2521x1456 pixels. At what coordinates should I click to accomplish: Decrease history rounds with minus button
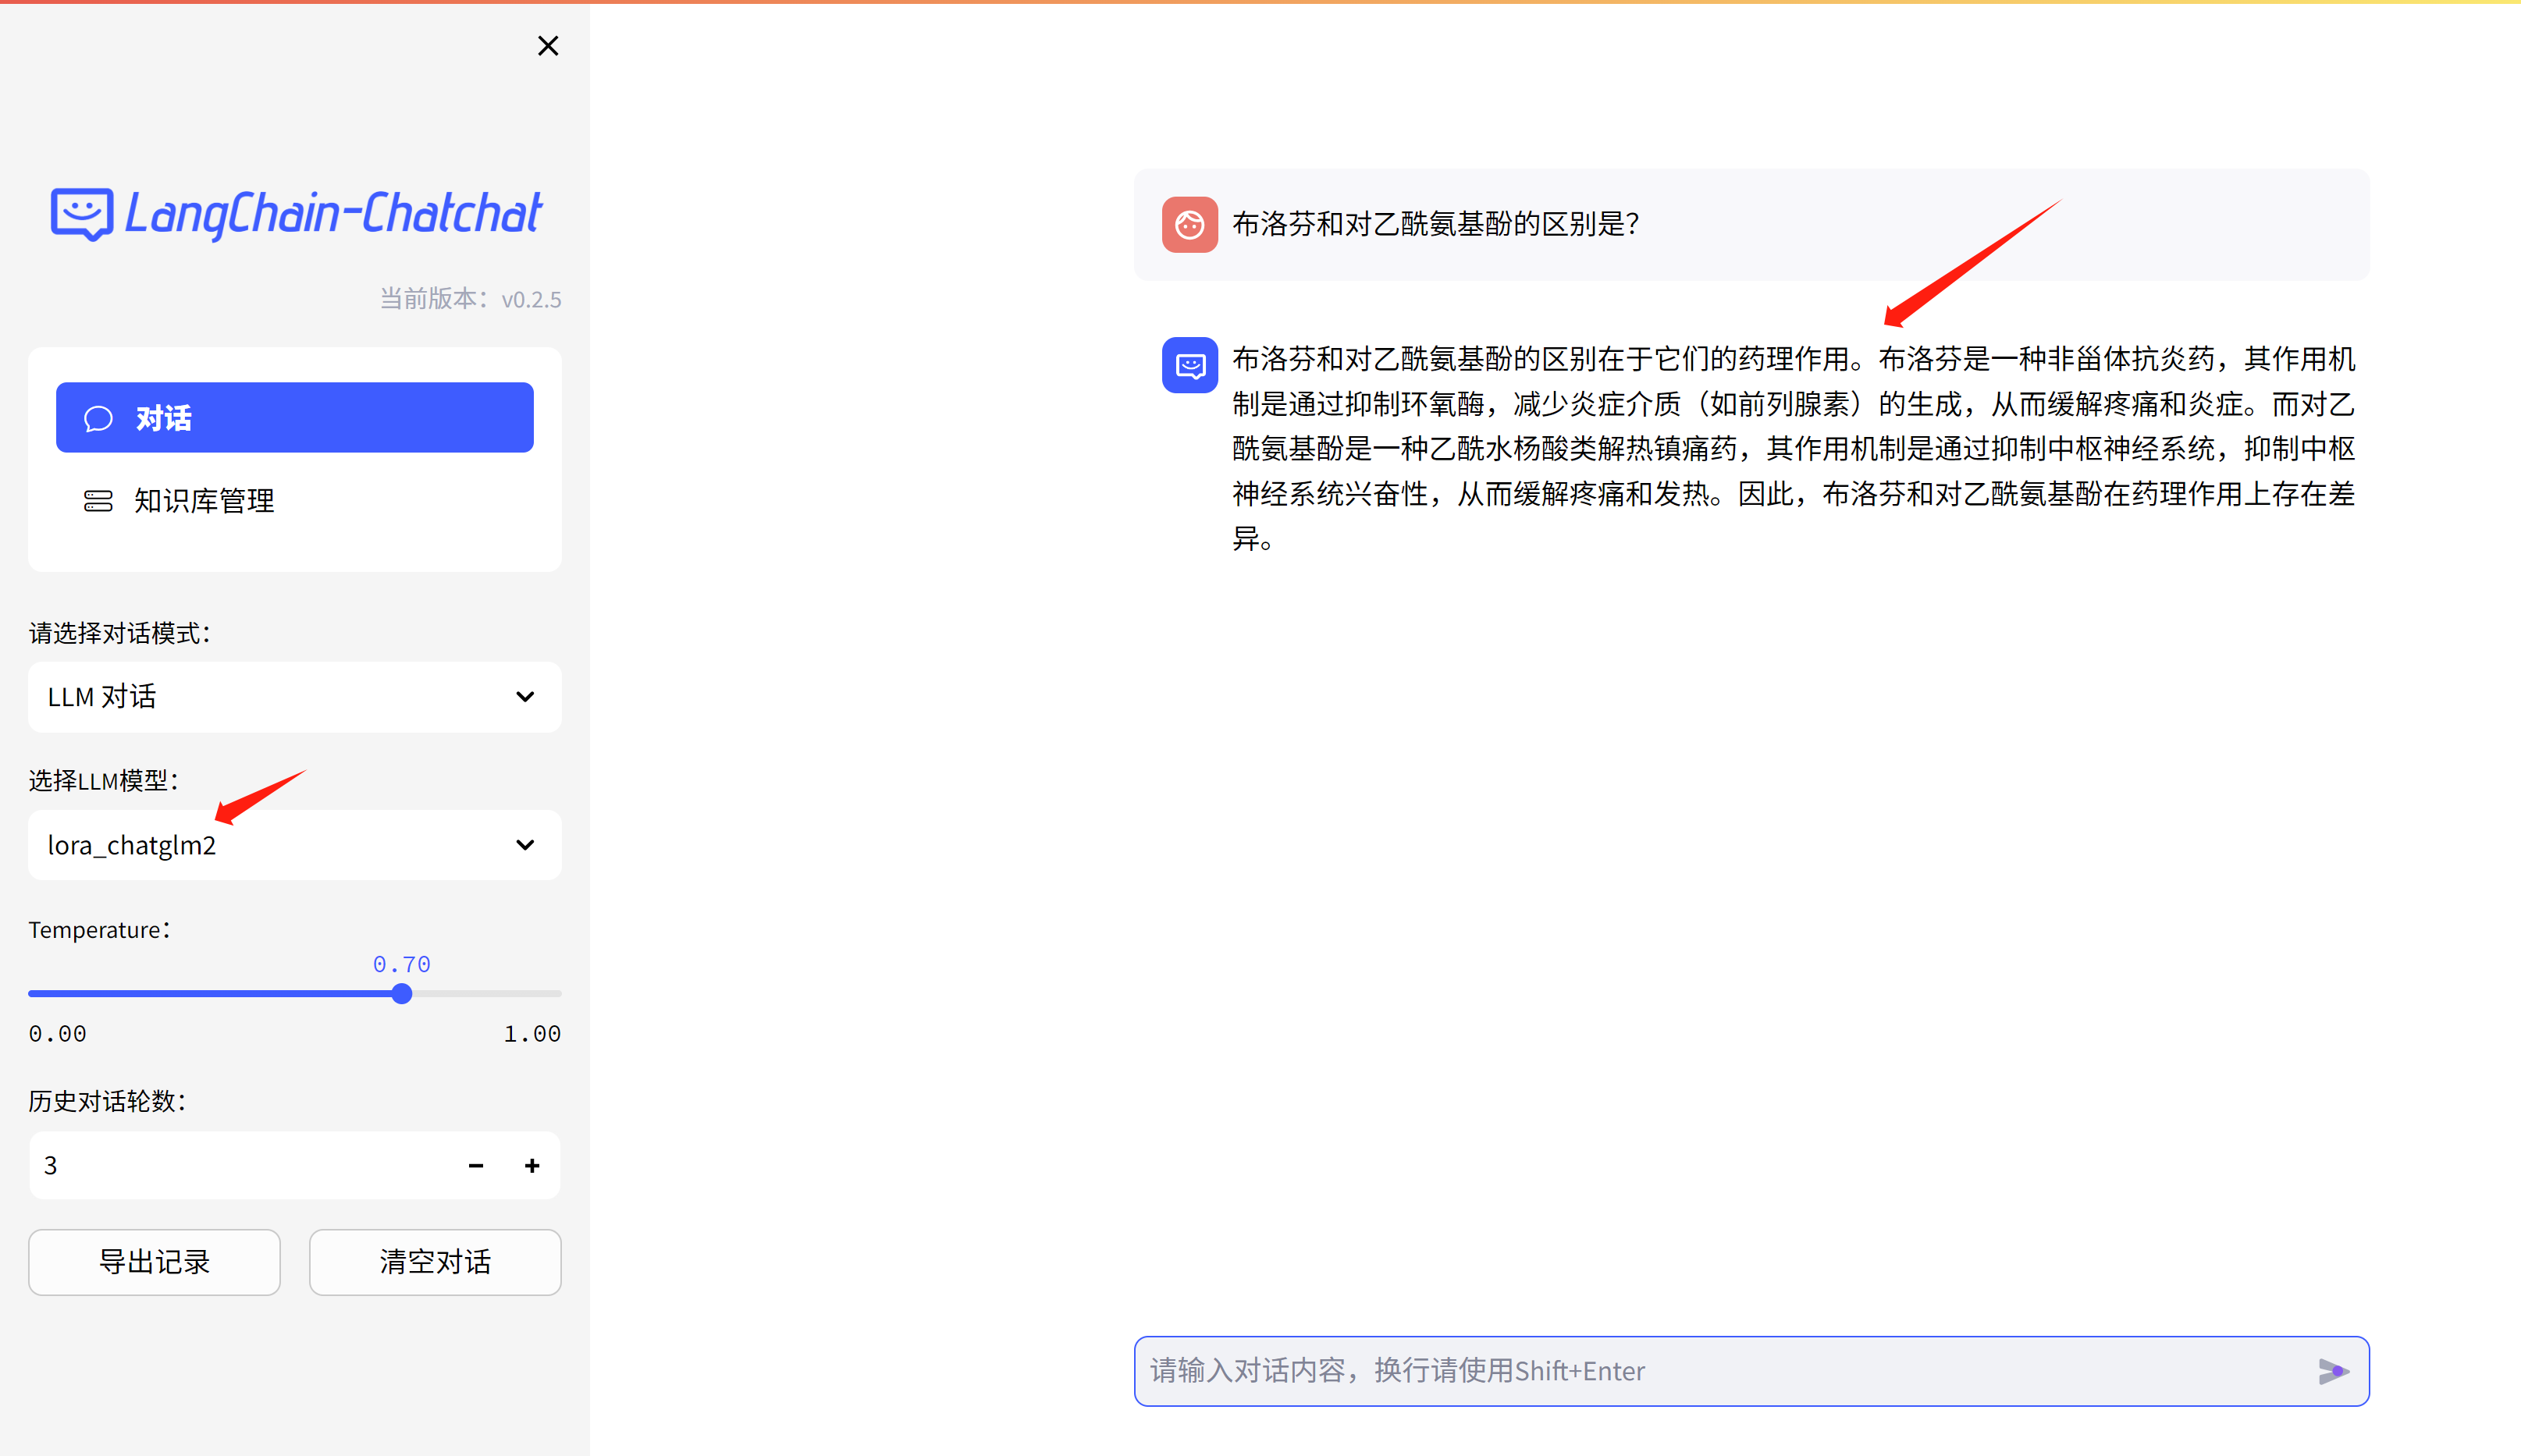coord(476,1166)
